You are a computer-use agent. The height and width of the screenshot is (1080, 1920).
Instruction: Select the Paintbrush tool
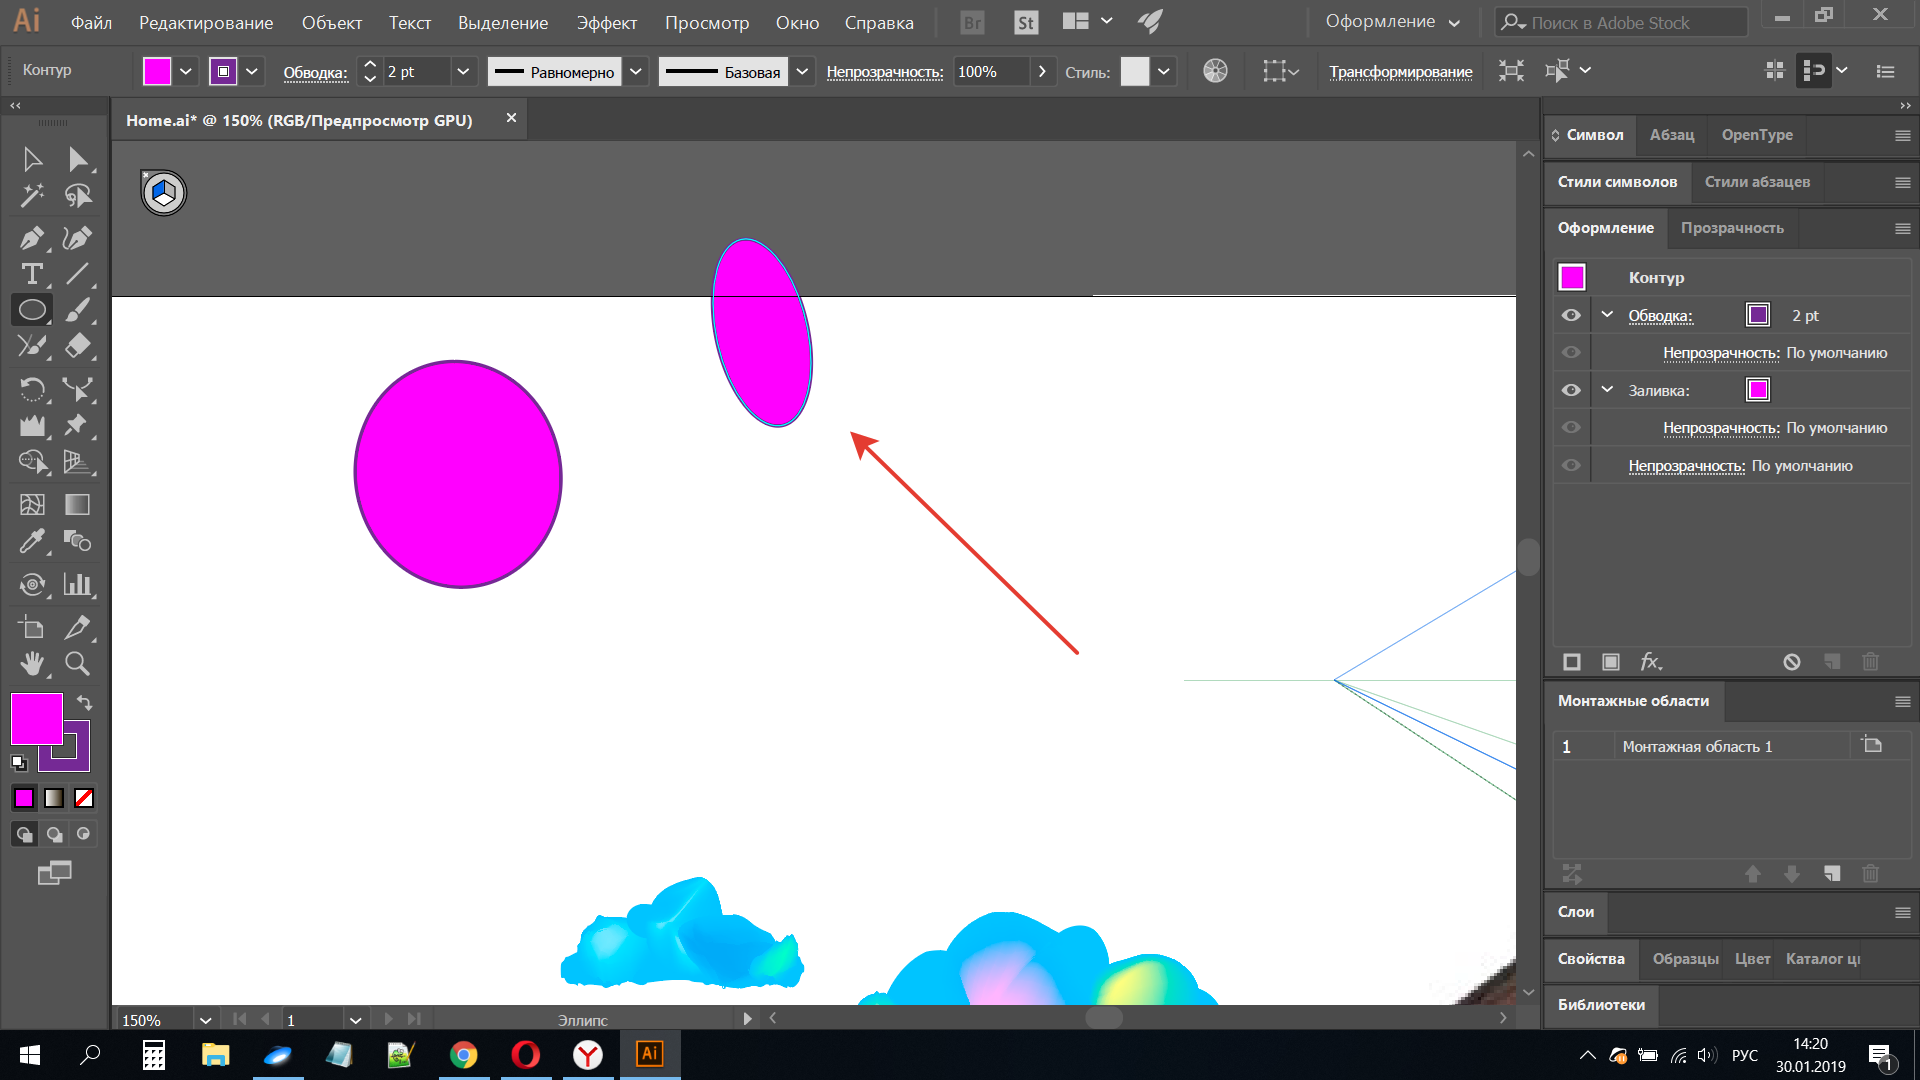click(x=78, y=310)
